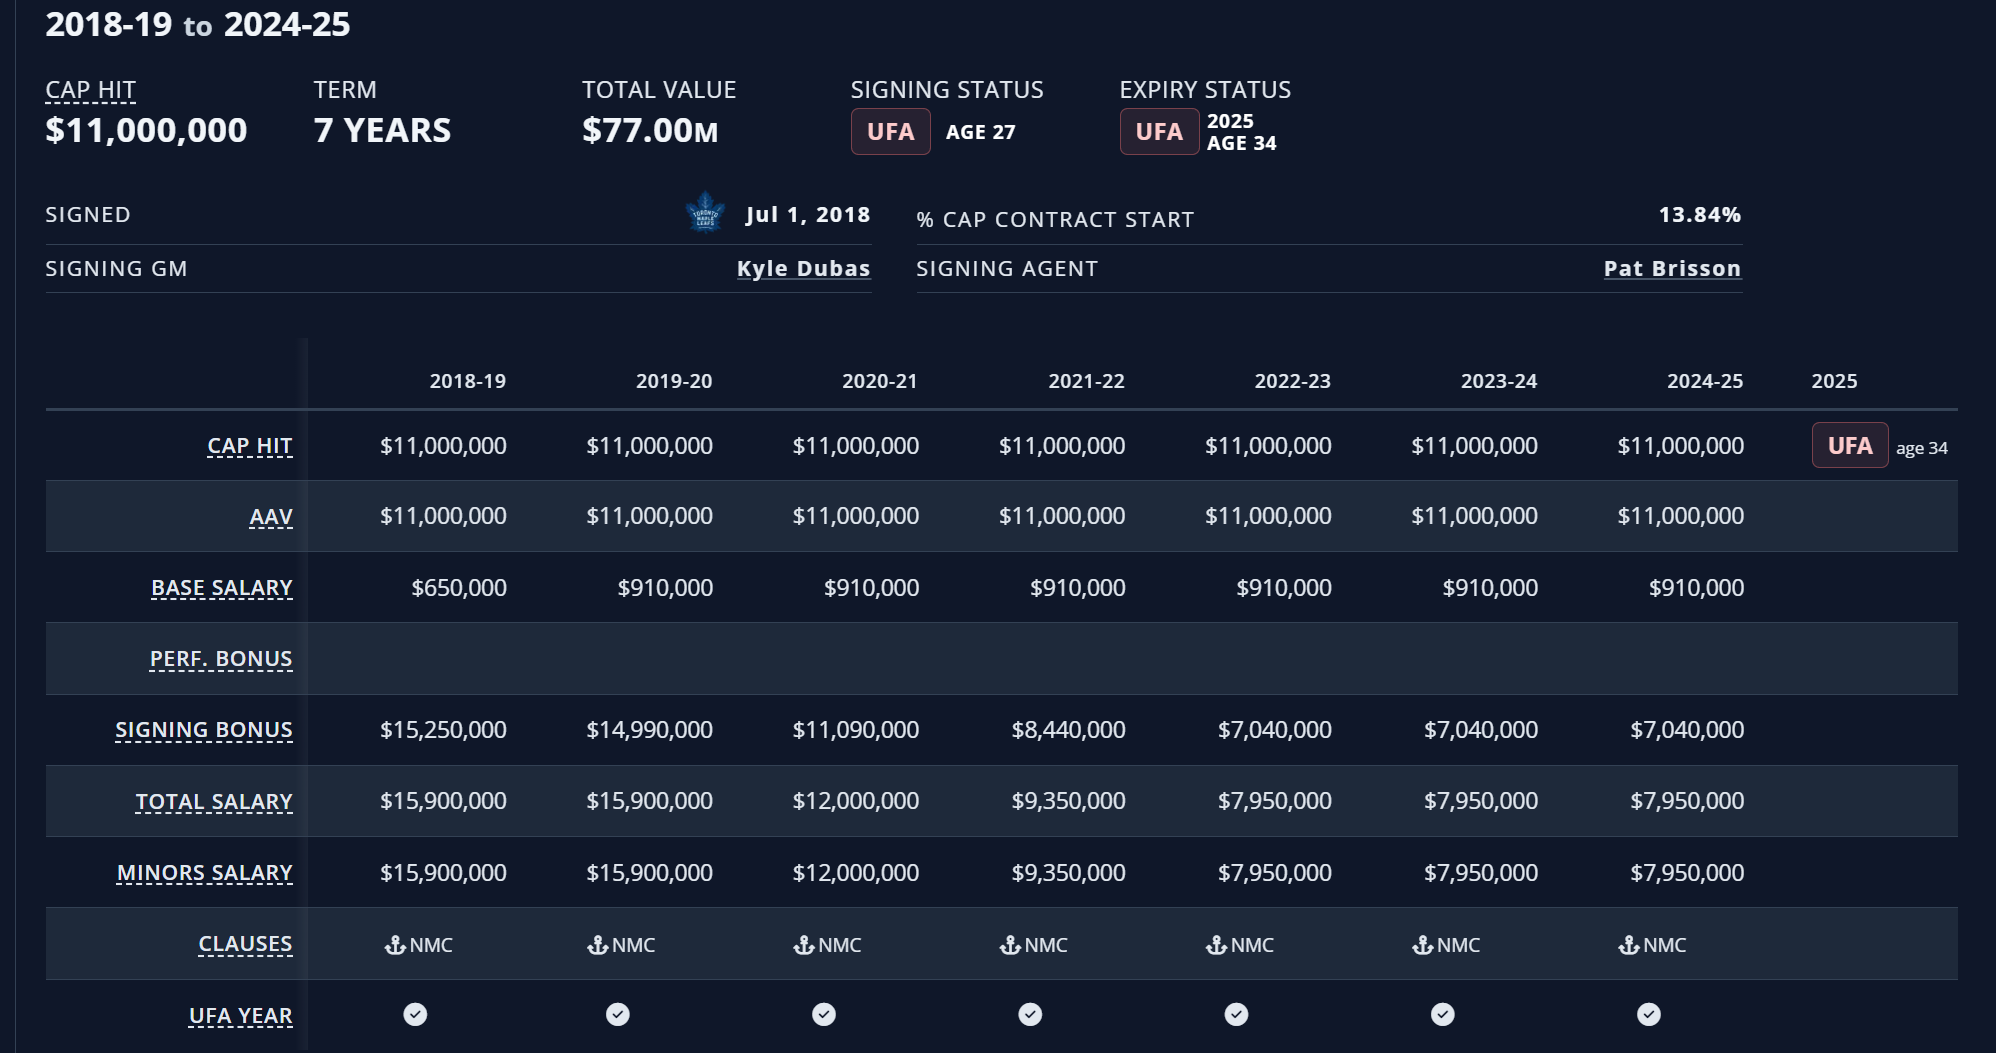1996x1053 pixels.
Task: Click the SIGNING BONUS row label
Action: pyautogui.click(x=204, y=730)
